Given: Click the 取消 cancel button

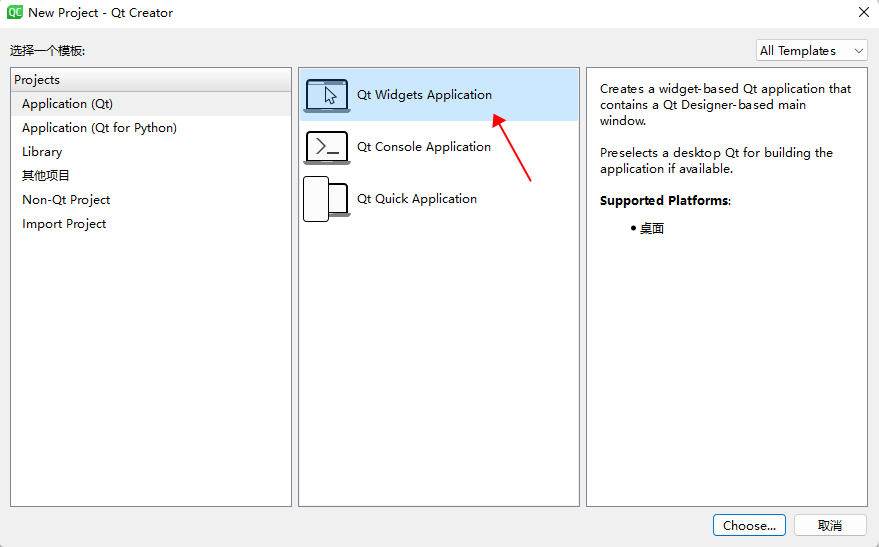Looking at the screenshot, I should click(x=830, y=526).
